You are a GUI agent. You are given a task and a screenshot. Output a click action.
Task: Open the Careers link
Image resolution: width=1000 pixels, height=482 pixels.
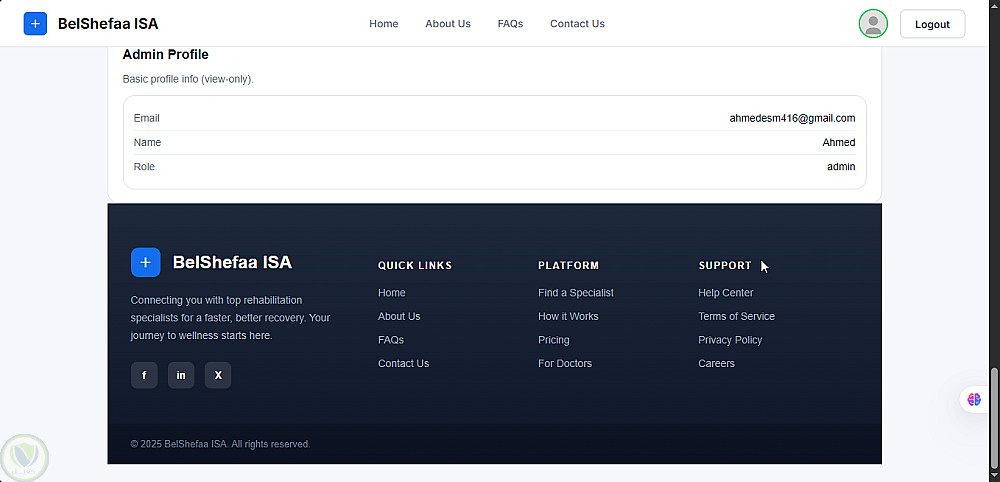point(716,363)
